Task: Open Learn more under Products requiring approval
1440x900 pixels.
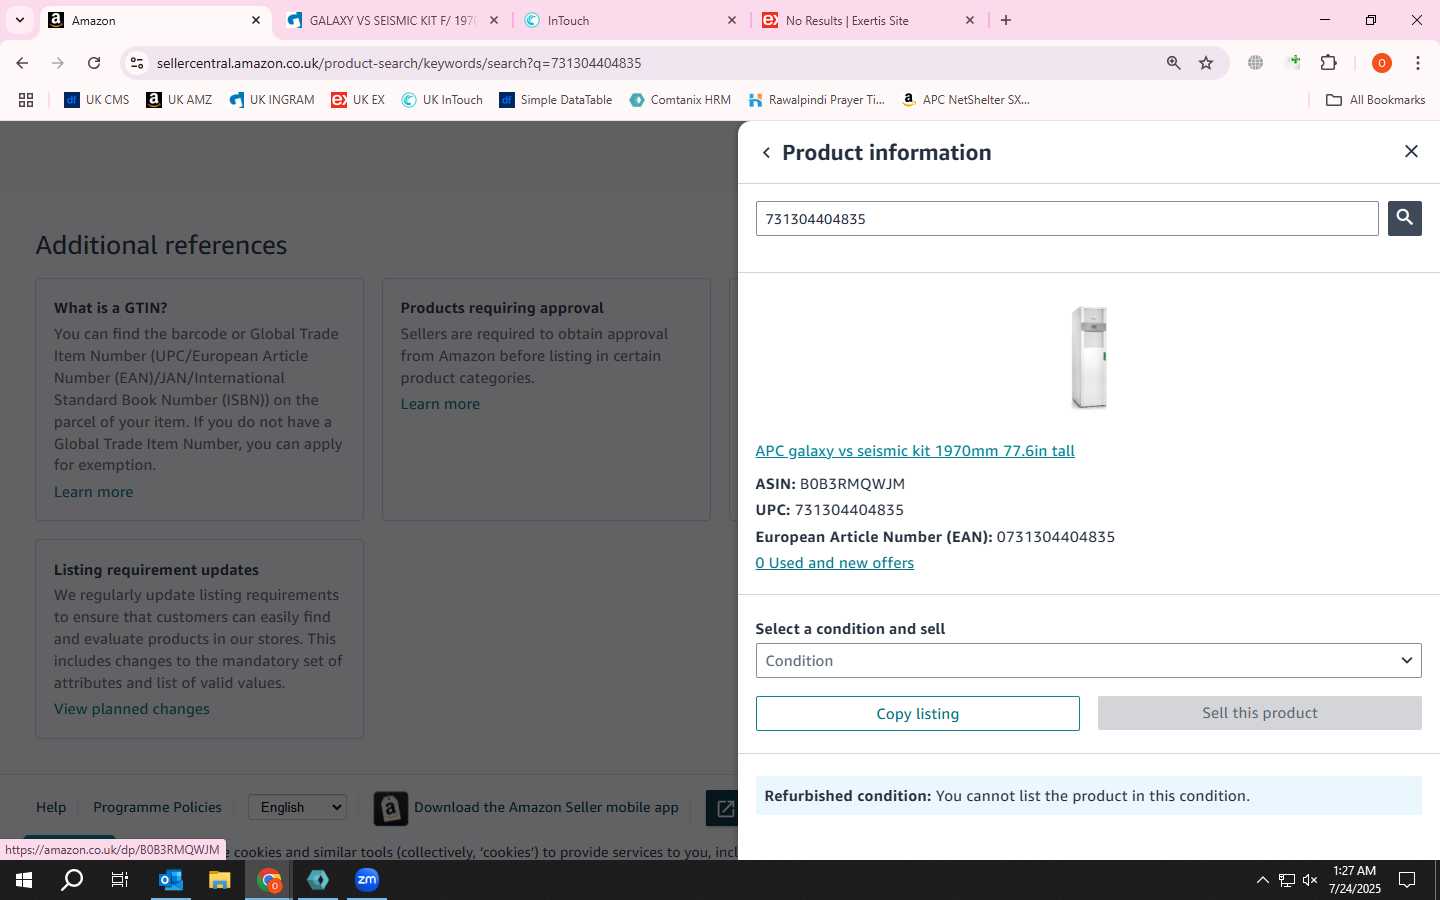Action: coord(440,404)
